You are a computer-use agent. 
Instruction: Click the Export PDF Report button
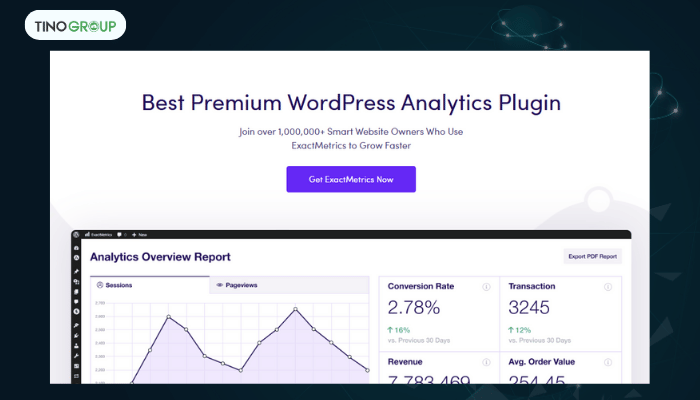(x=592, y=257)
